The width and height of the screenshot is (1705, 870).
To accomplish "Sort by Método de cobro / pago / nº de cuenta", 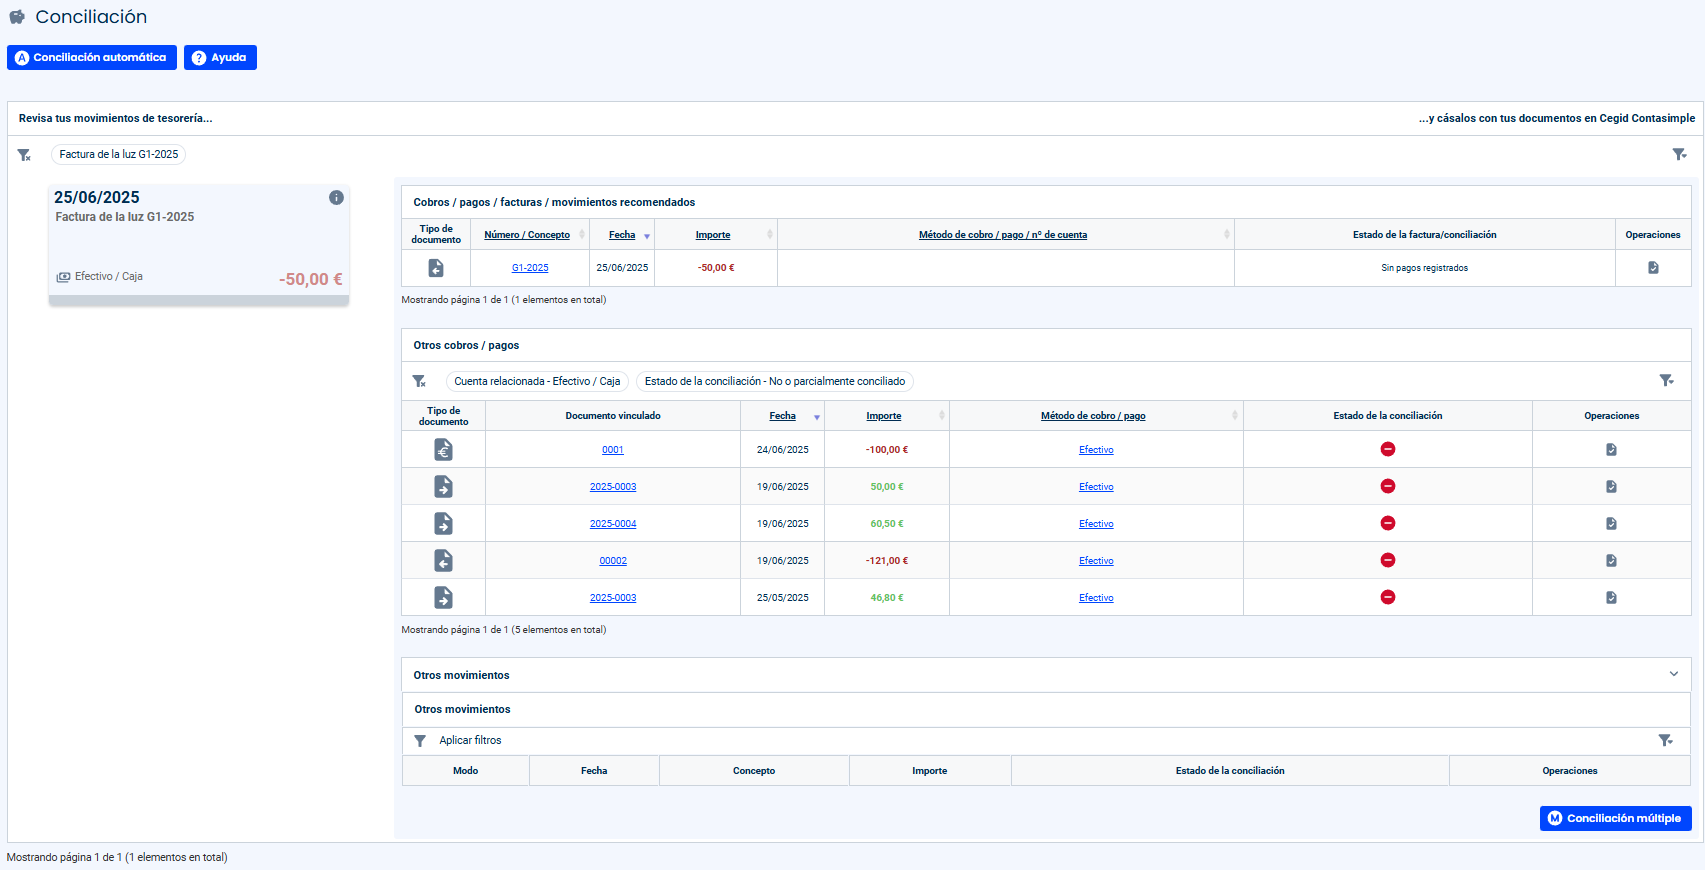I will [1003, 235].
